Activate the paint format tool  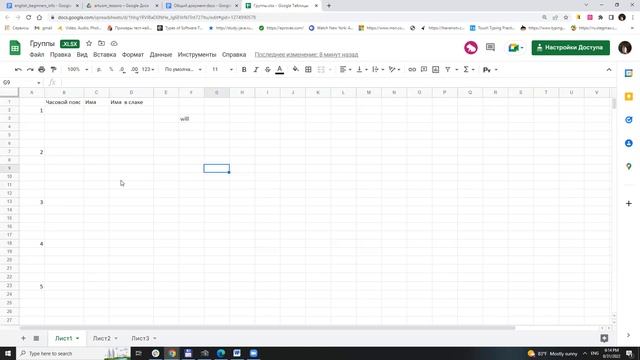click(53, 70)
